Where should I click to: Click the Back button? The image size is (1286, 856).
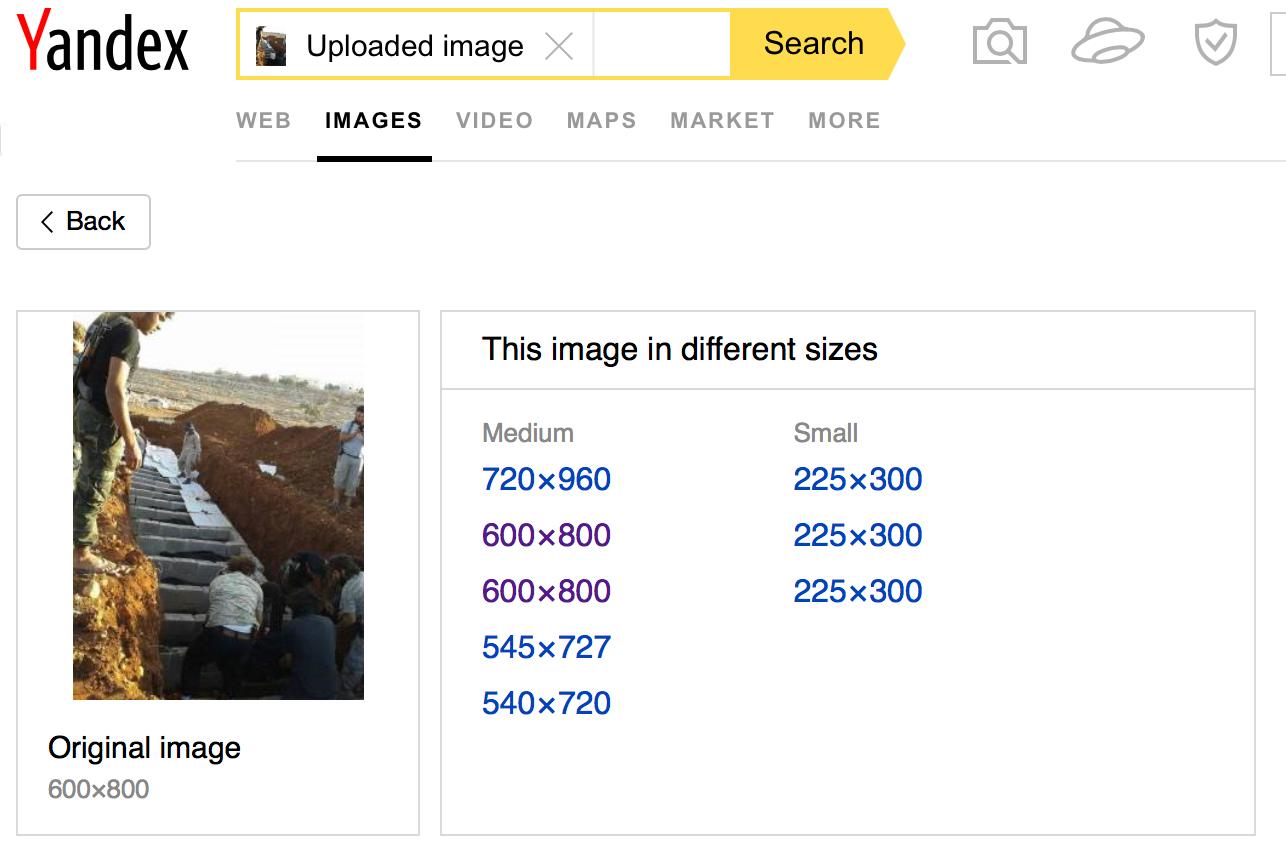pyautogui.click(x=83, y=222)
